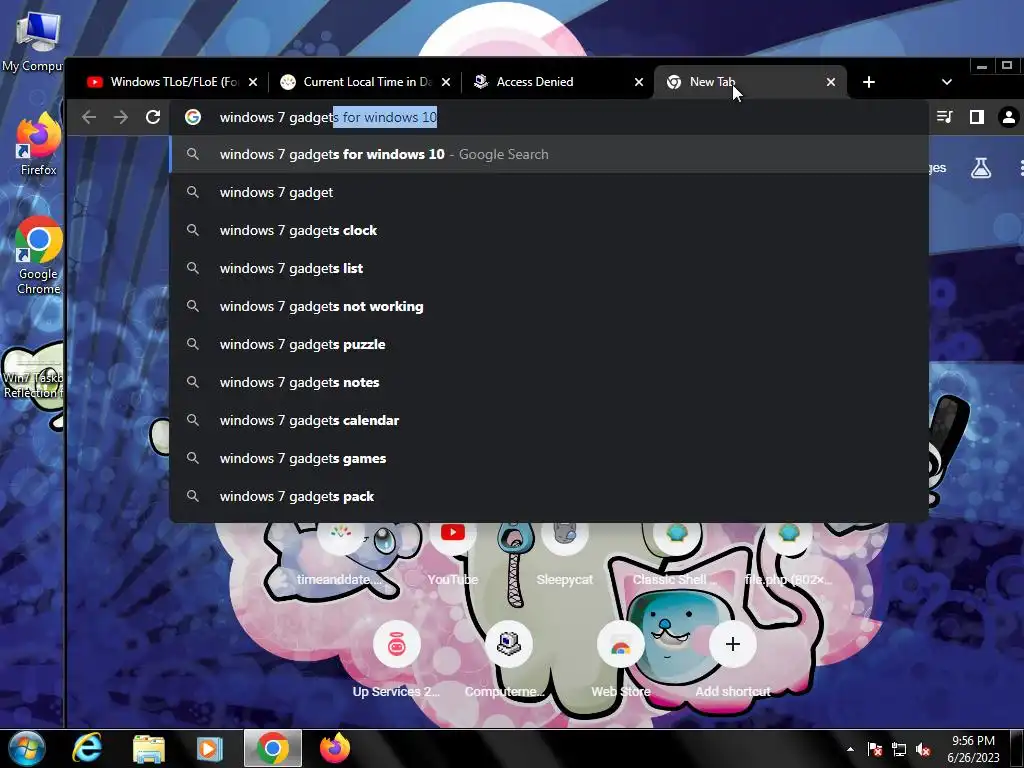Expand the tab search dropdown chevron

click(946, 82)
